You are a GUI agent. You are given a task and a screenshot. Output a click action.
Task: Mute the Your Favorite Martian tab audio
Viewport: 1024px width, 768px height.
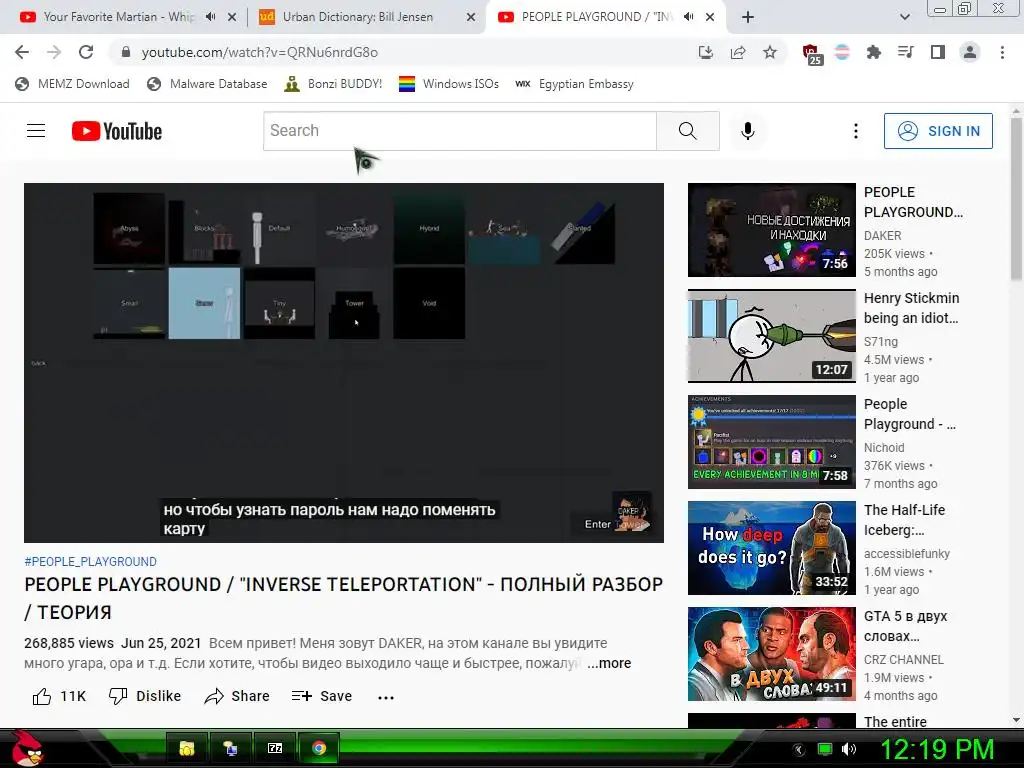pos(210,17)
